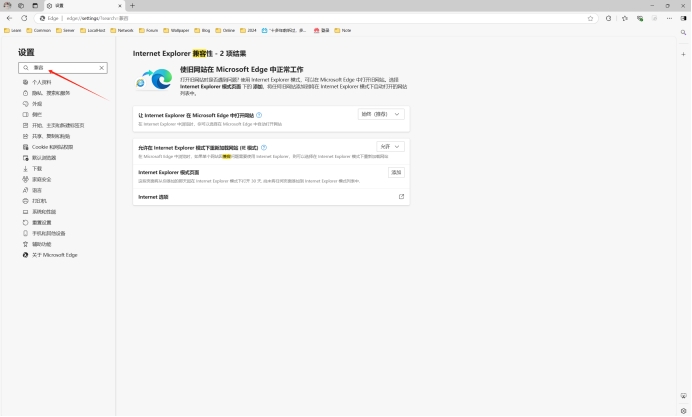The image size is (692, 417).
Task: Go to 系统和性能 settings
Action: click(45, 212)
